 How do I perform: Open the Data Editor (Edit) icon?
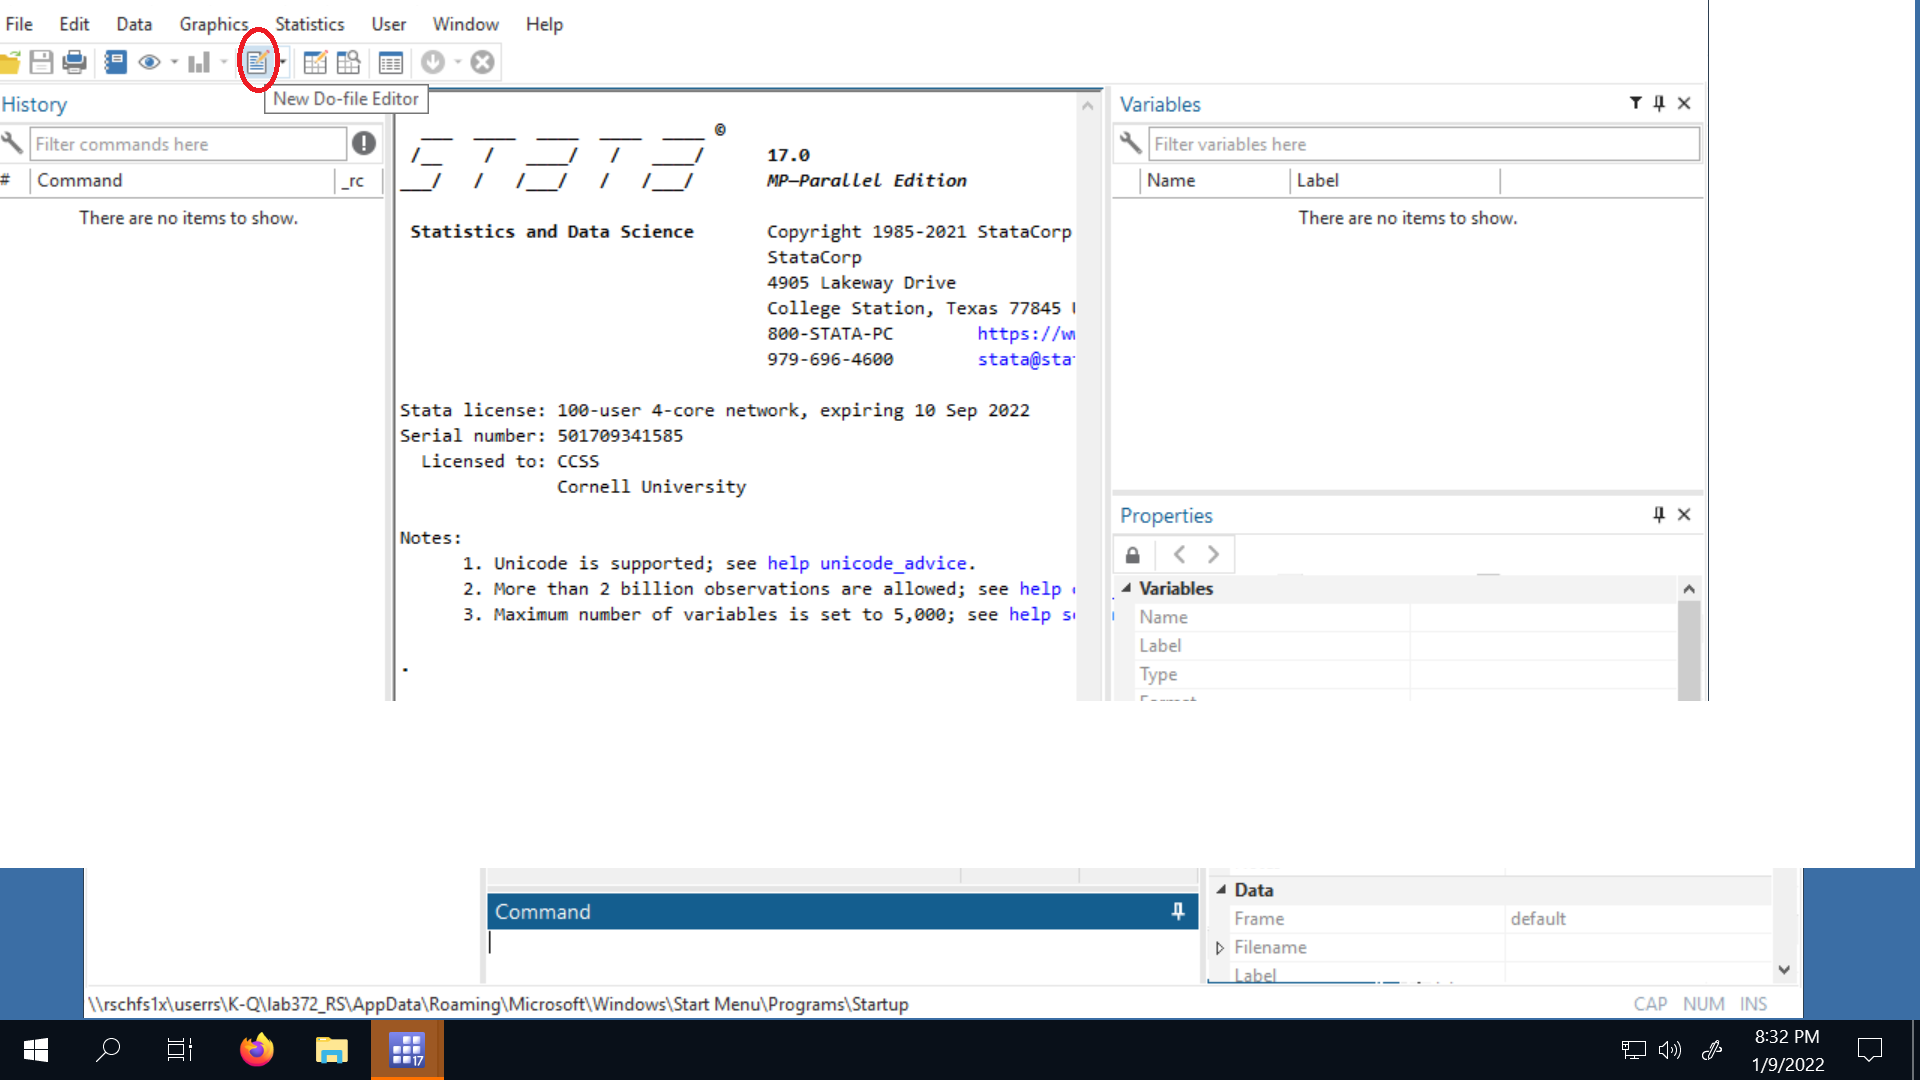pos(315,63)
